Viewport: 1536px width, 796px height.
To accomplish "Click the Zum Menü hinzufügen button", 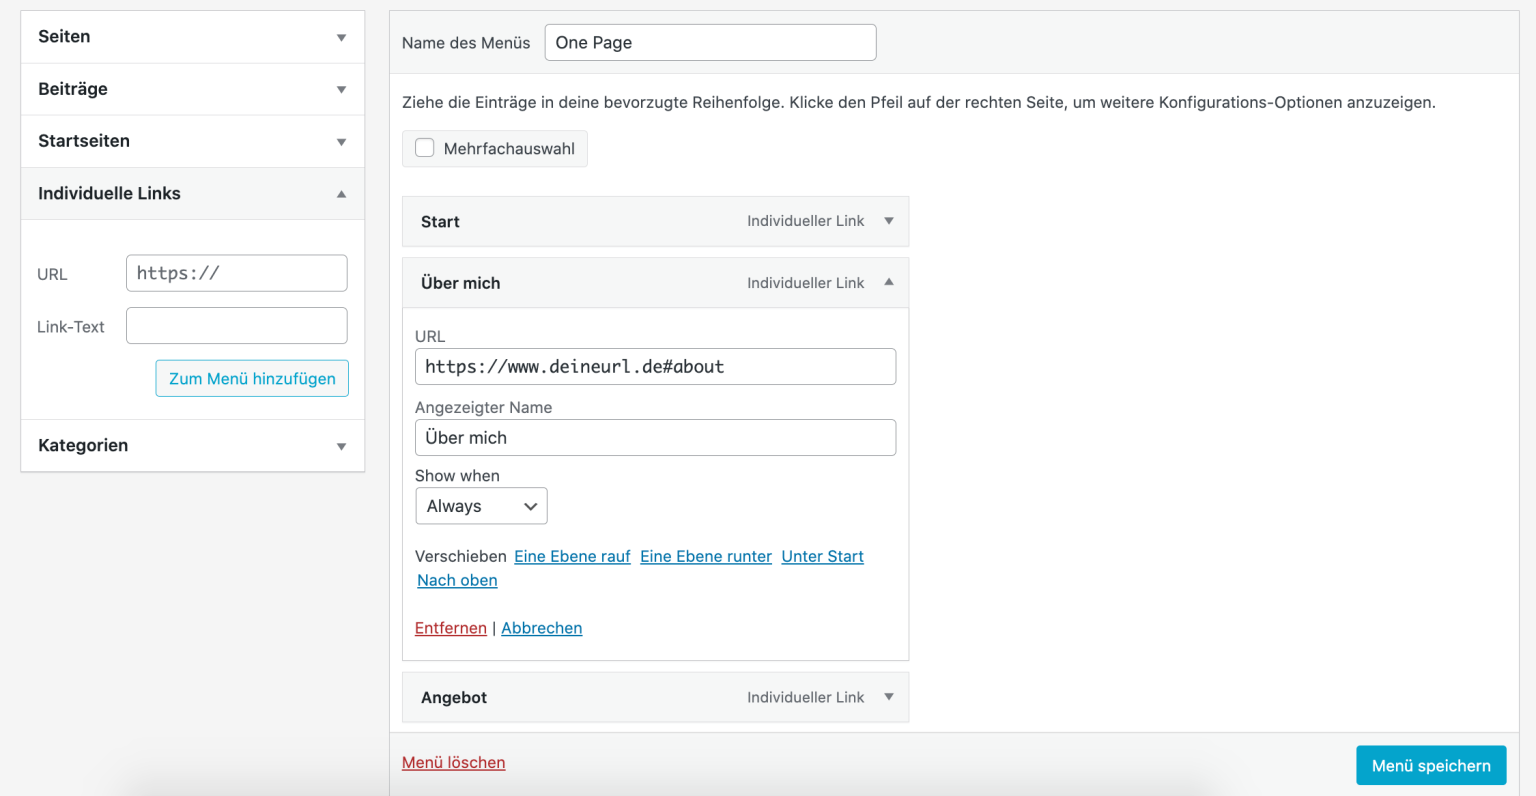I will 252,378.
